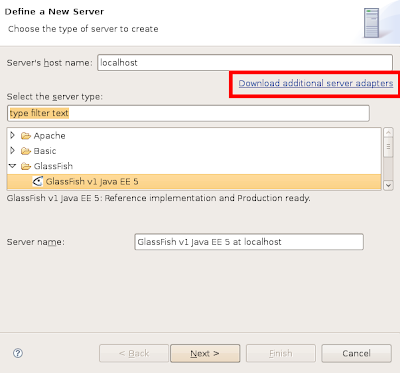Click the Next button
Image resolution: width=400 pixels, height=373 pixels.
coord(205,353)
